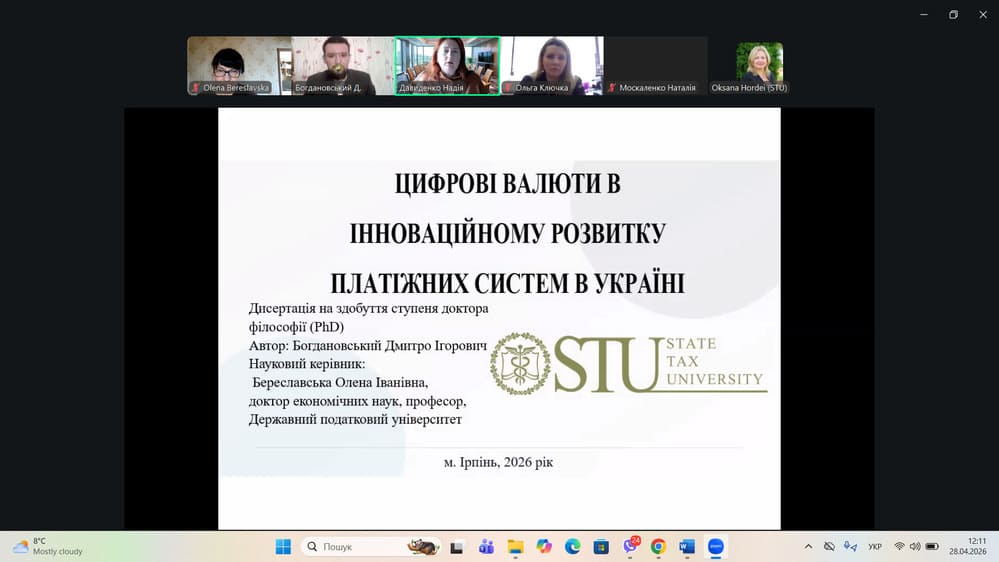Open the Copilot app icon
Screen dimensions: 999x562
543,547
